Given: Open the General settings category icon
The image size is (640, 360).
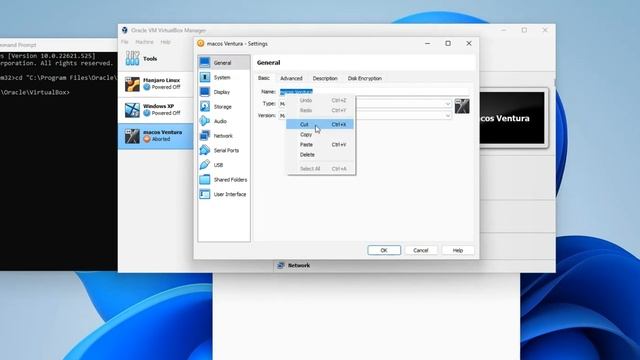Looking at the screenshot, I should tap(204, 62).
